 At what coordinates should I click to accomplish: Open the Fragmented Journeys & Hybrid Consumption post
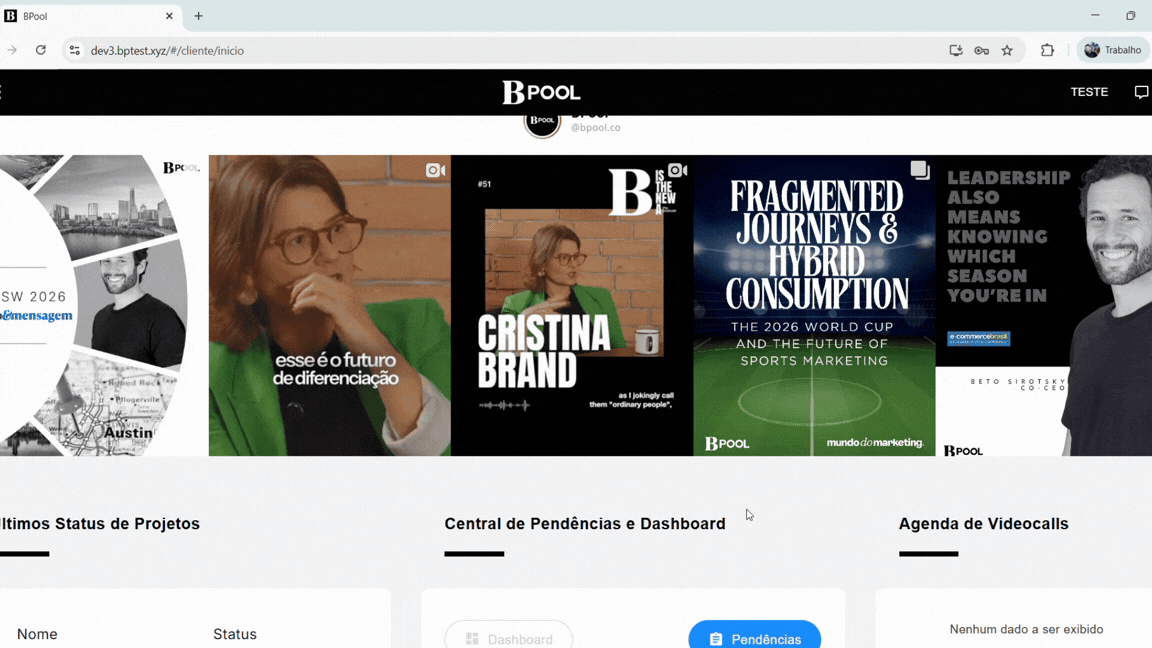[x=814, y=305]
